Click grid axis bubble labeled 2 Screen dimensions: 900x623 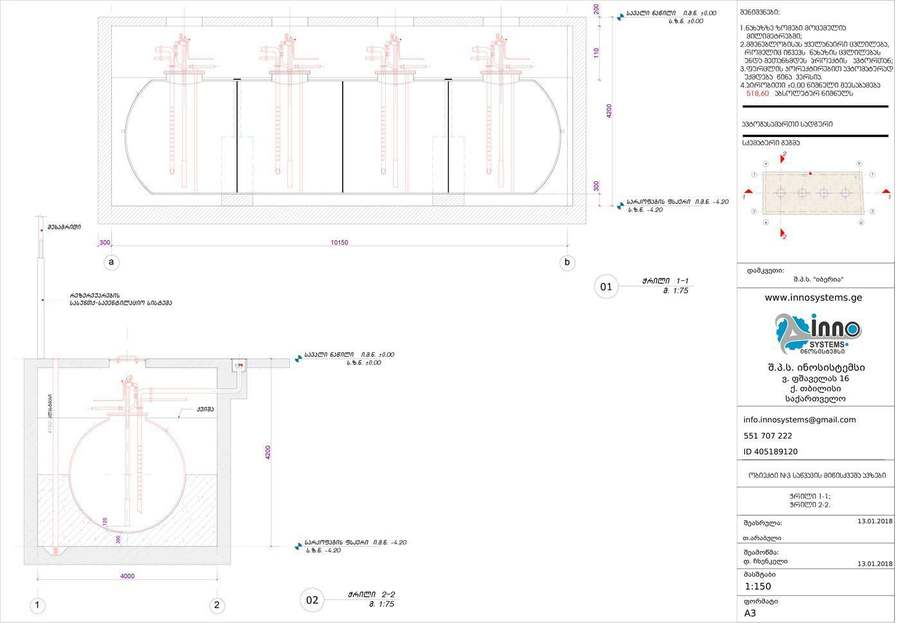click(x=216, y=605)
